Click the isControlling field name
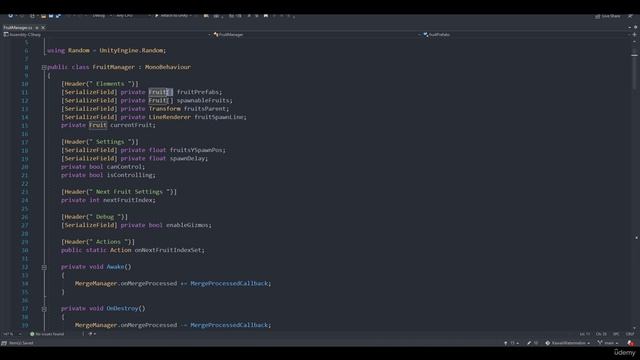640x360 pixels. point(129,175)
